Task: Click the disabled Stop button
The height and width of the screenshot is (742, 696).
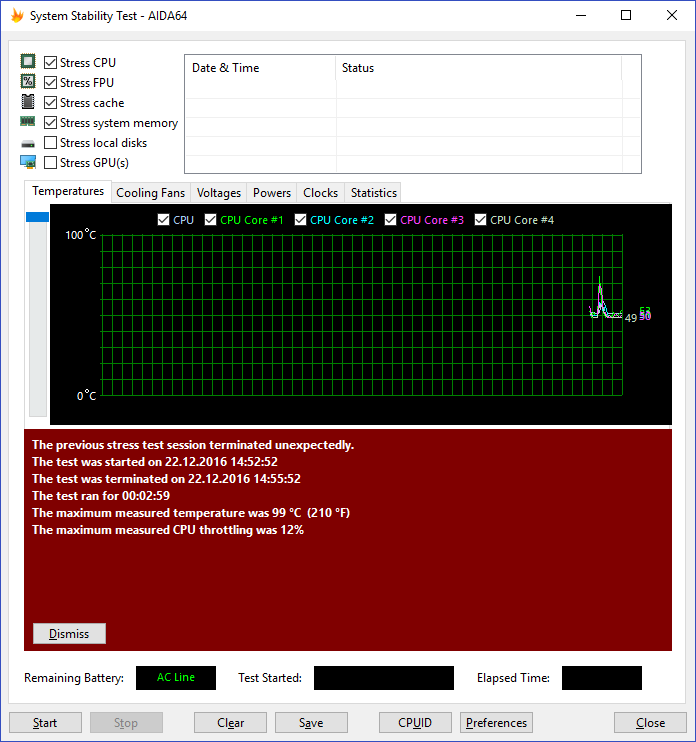Action: pos(126,723)
